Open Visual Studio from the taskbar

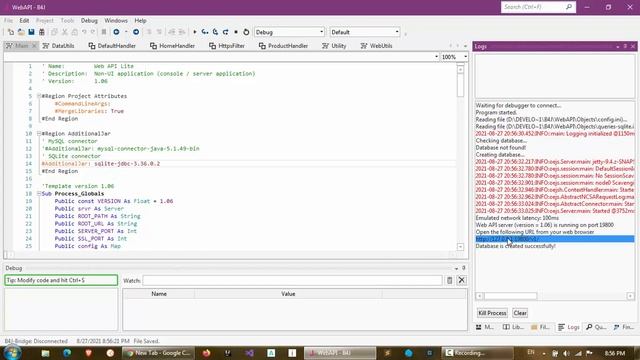(x=250, y=353)
